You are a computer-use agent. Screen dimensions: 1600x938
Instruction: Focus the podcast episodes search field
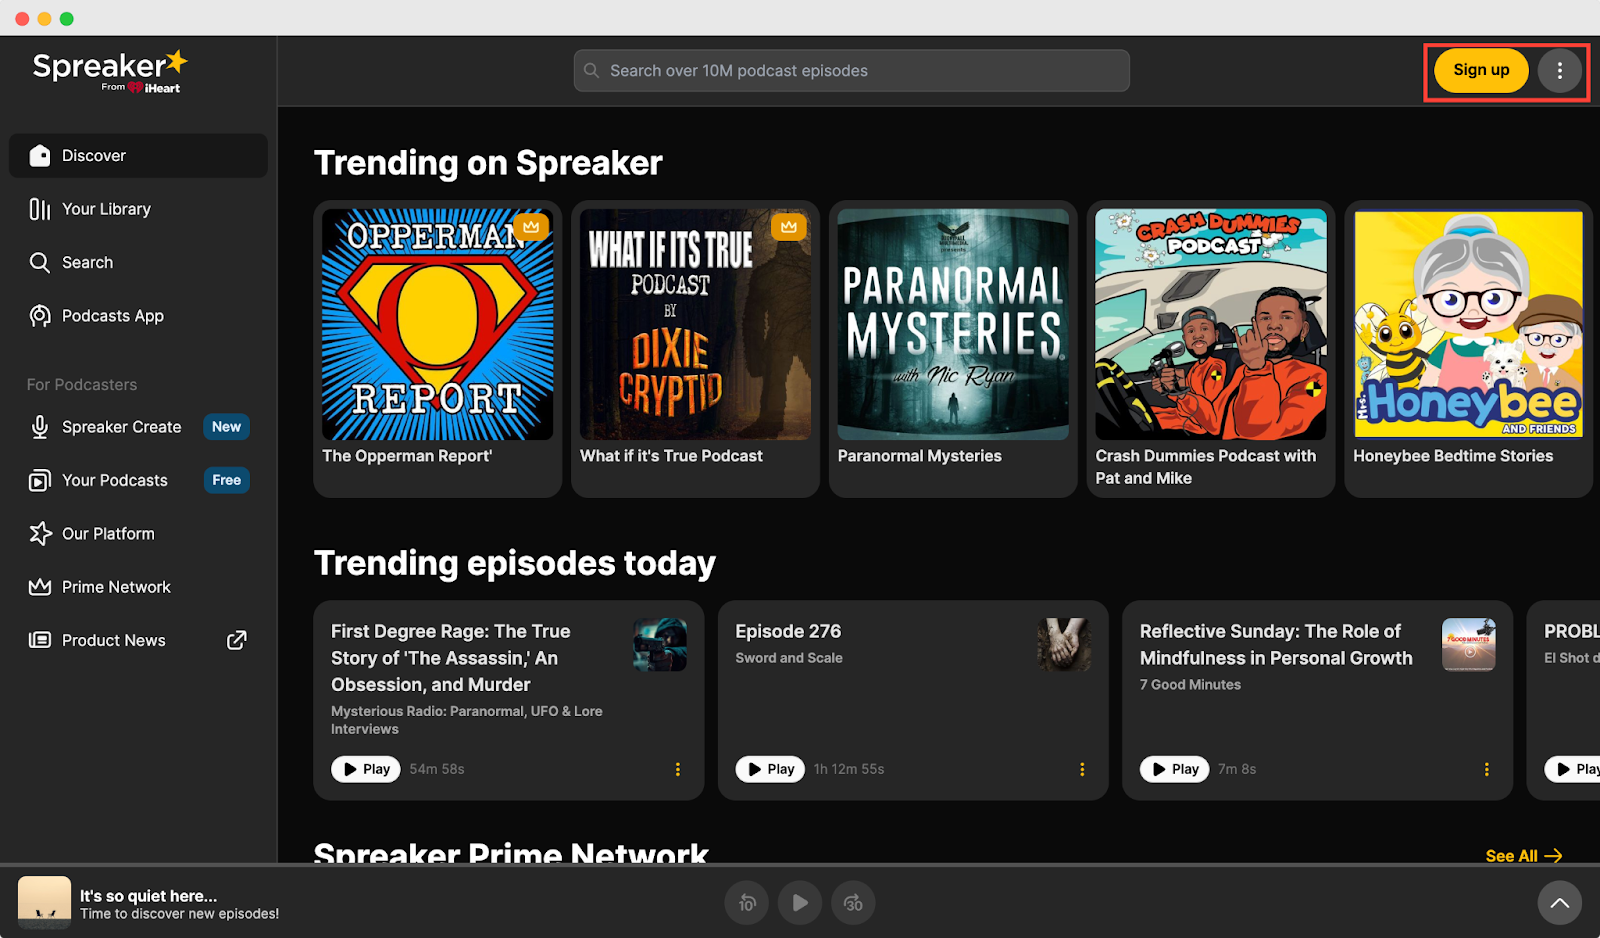[x=852, y=71]
